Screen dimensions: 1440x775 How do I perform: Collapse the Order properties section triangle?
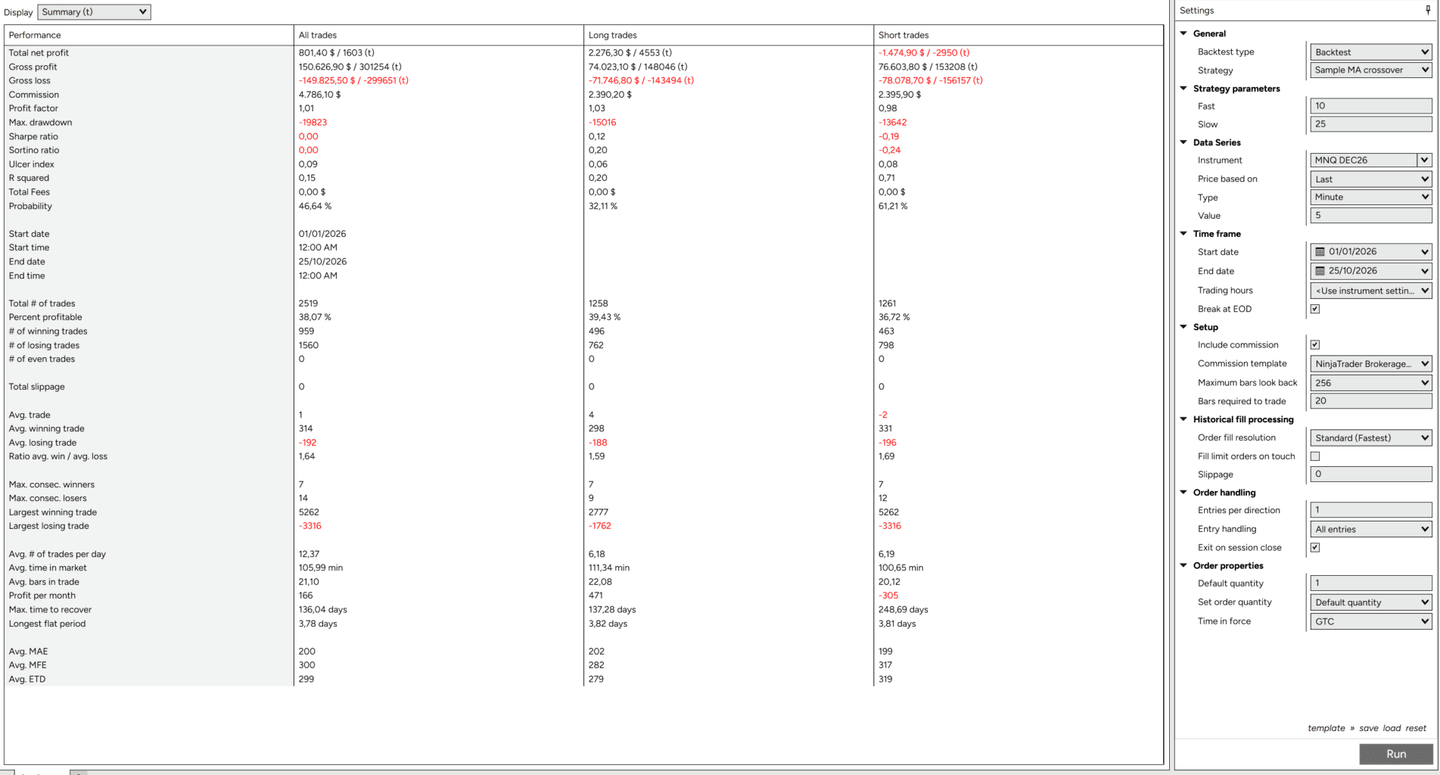coord(1184,565)
